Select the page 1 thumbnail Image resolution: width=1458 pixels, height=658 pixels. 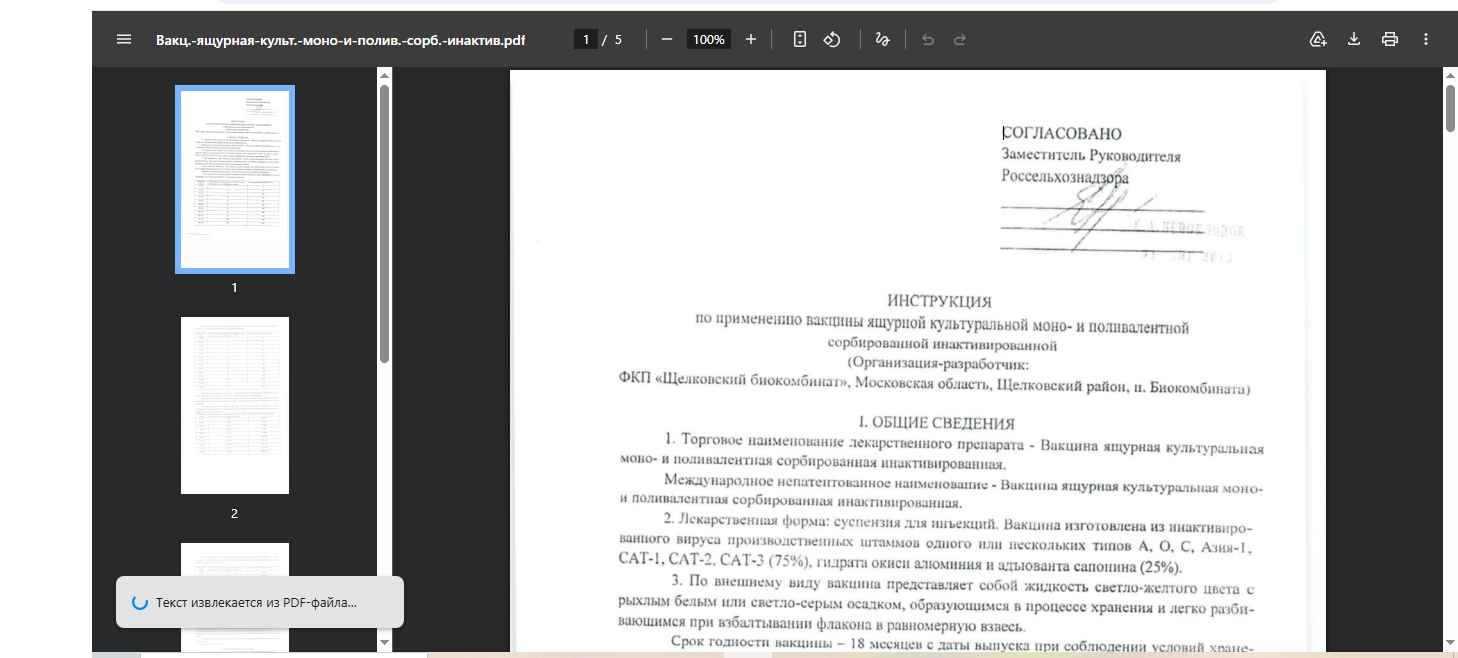coord(235,180)
